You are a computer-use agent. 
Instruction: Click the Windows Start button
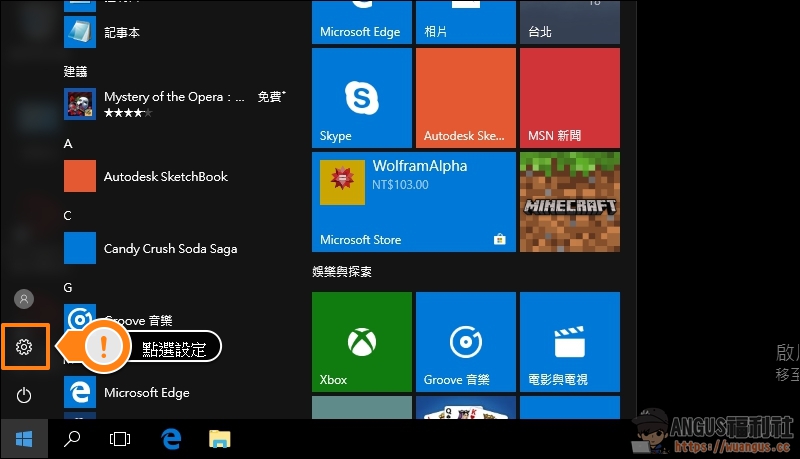(25, 438)
